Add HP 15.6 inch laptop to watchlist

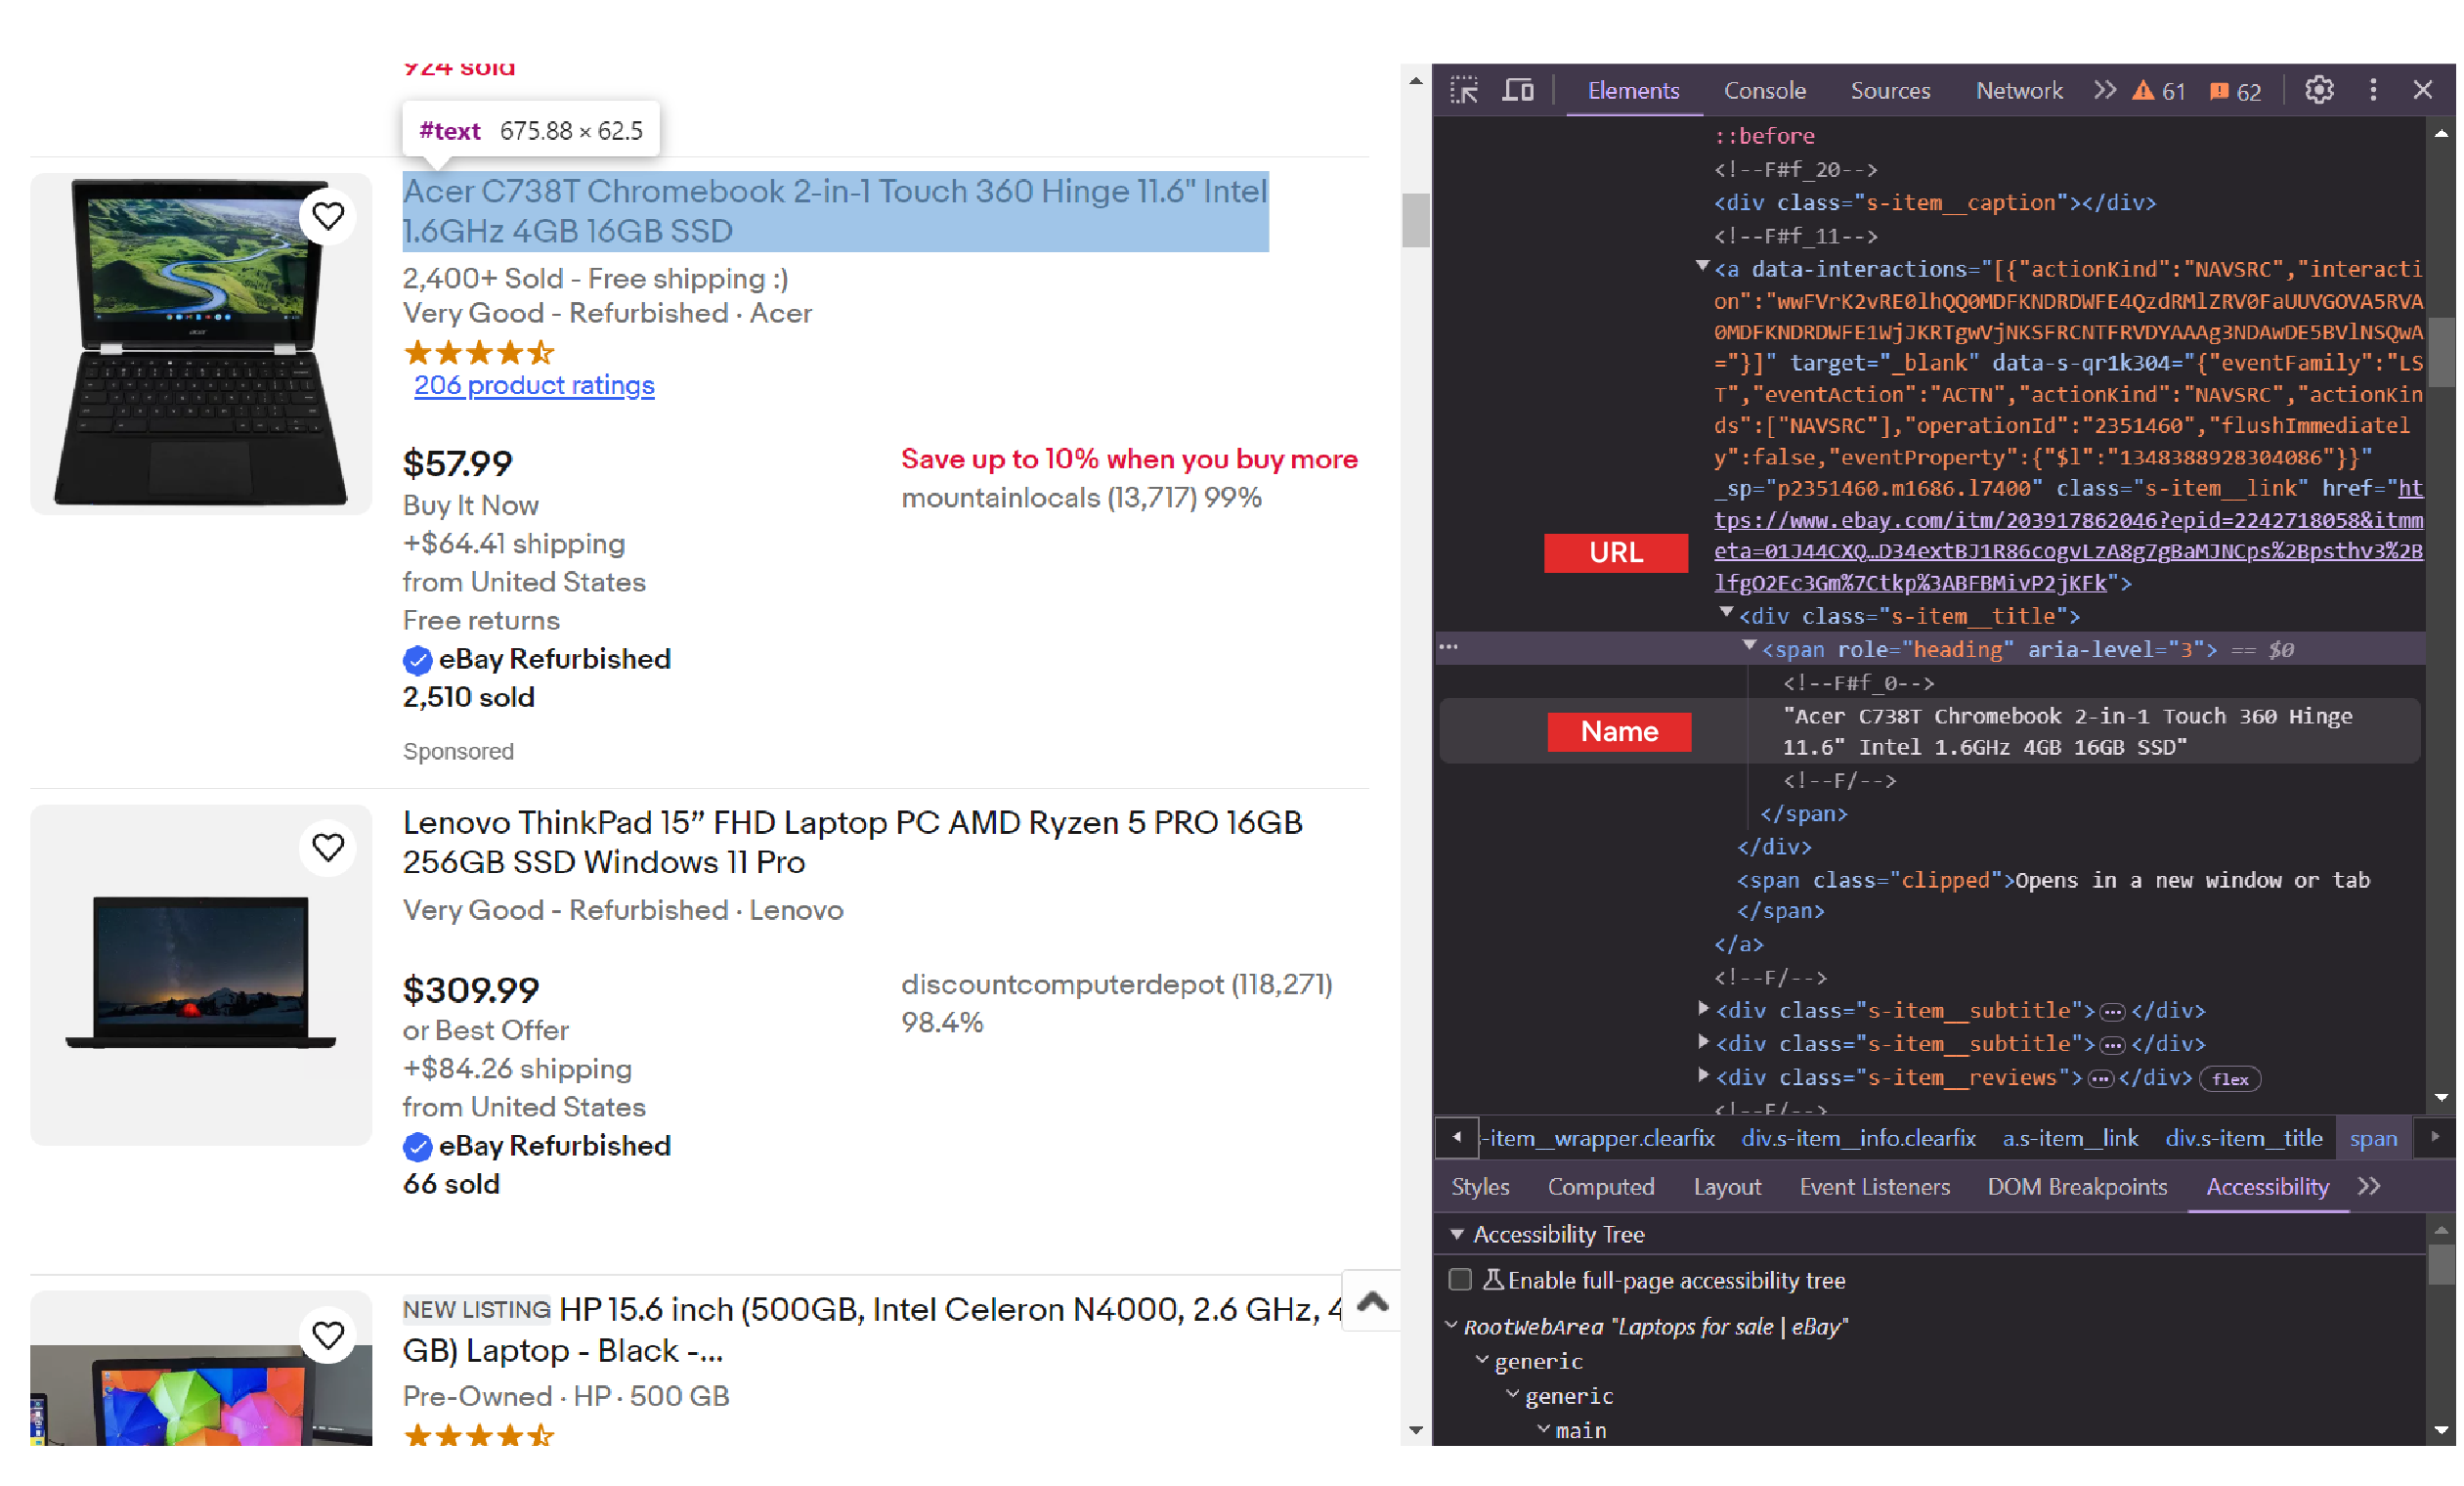(x=328, y=1334)
